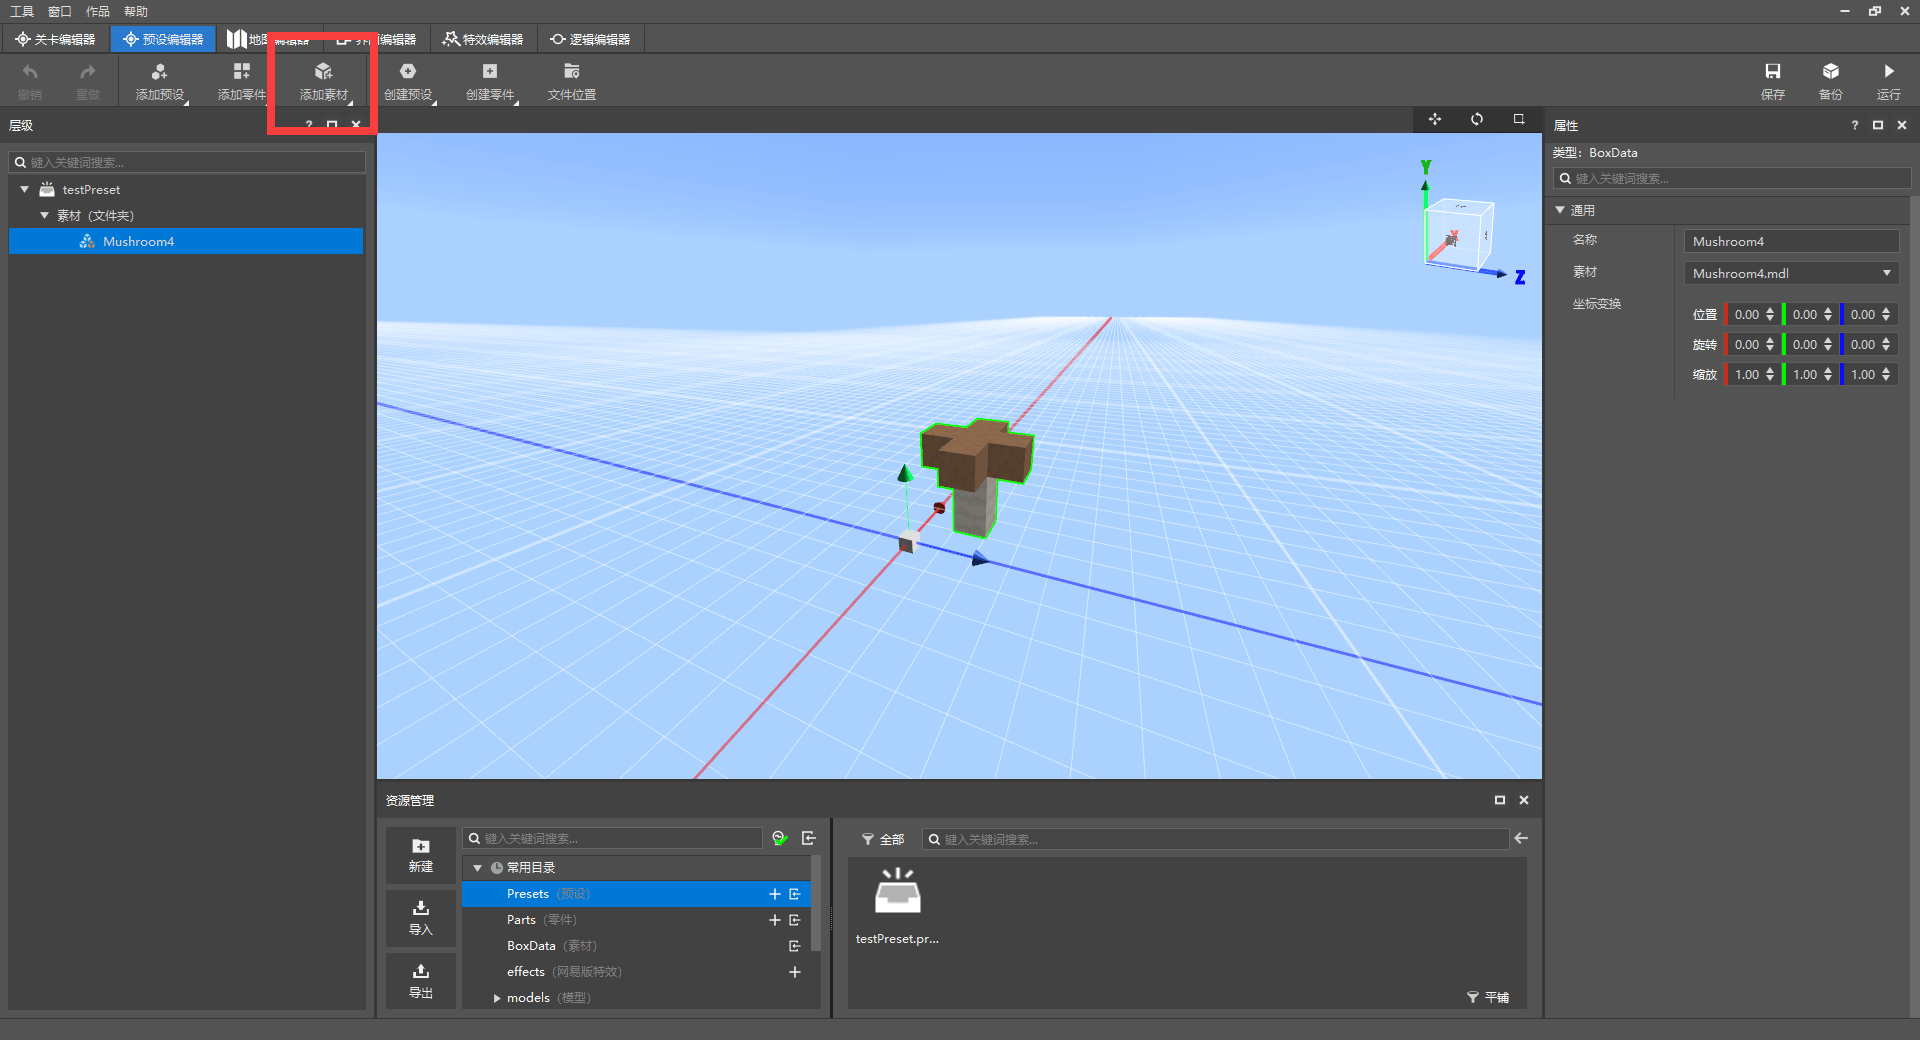The width and height of the screenshot is (1920, 1040).
Task: Add new item in Presets row
Action: click(x=774, y=894)
